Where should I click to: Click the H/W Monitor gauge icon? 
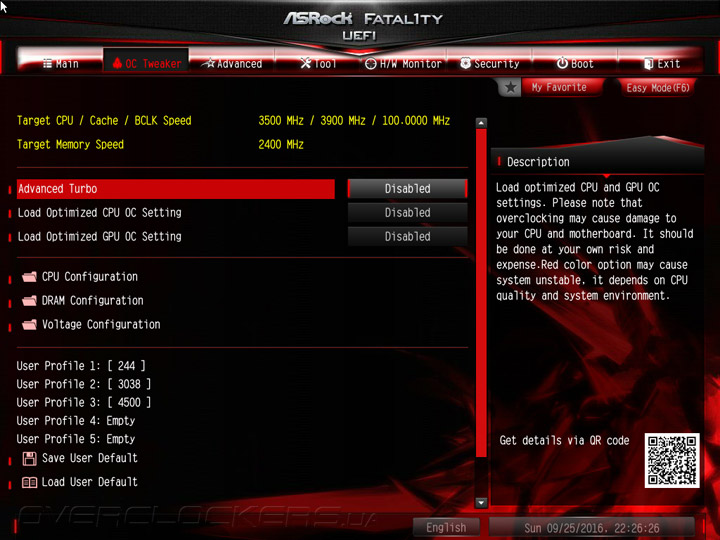click(x=371, y=64)
